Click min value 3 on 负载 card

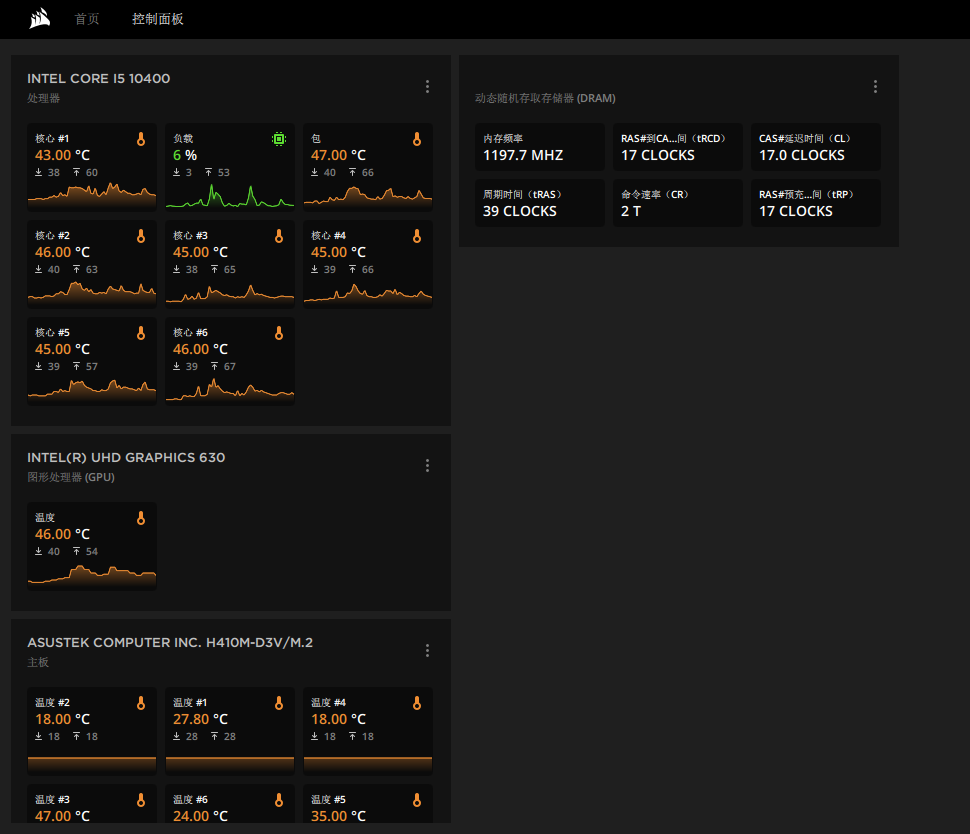pyautogui.click(x=189, y=173)
